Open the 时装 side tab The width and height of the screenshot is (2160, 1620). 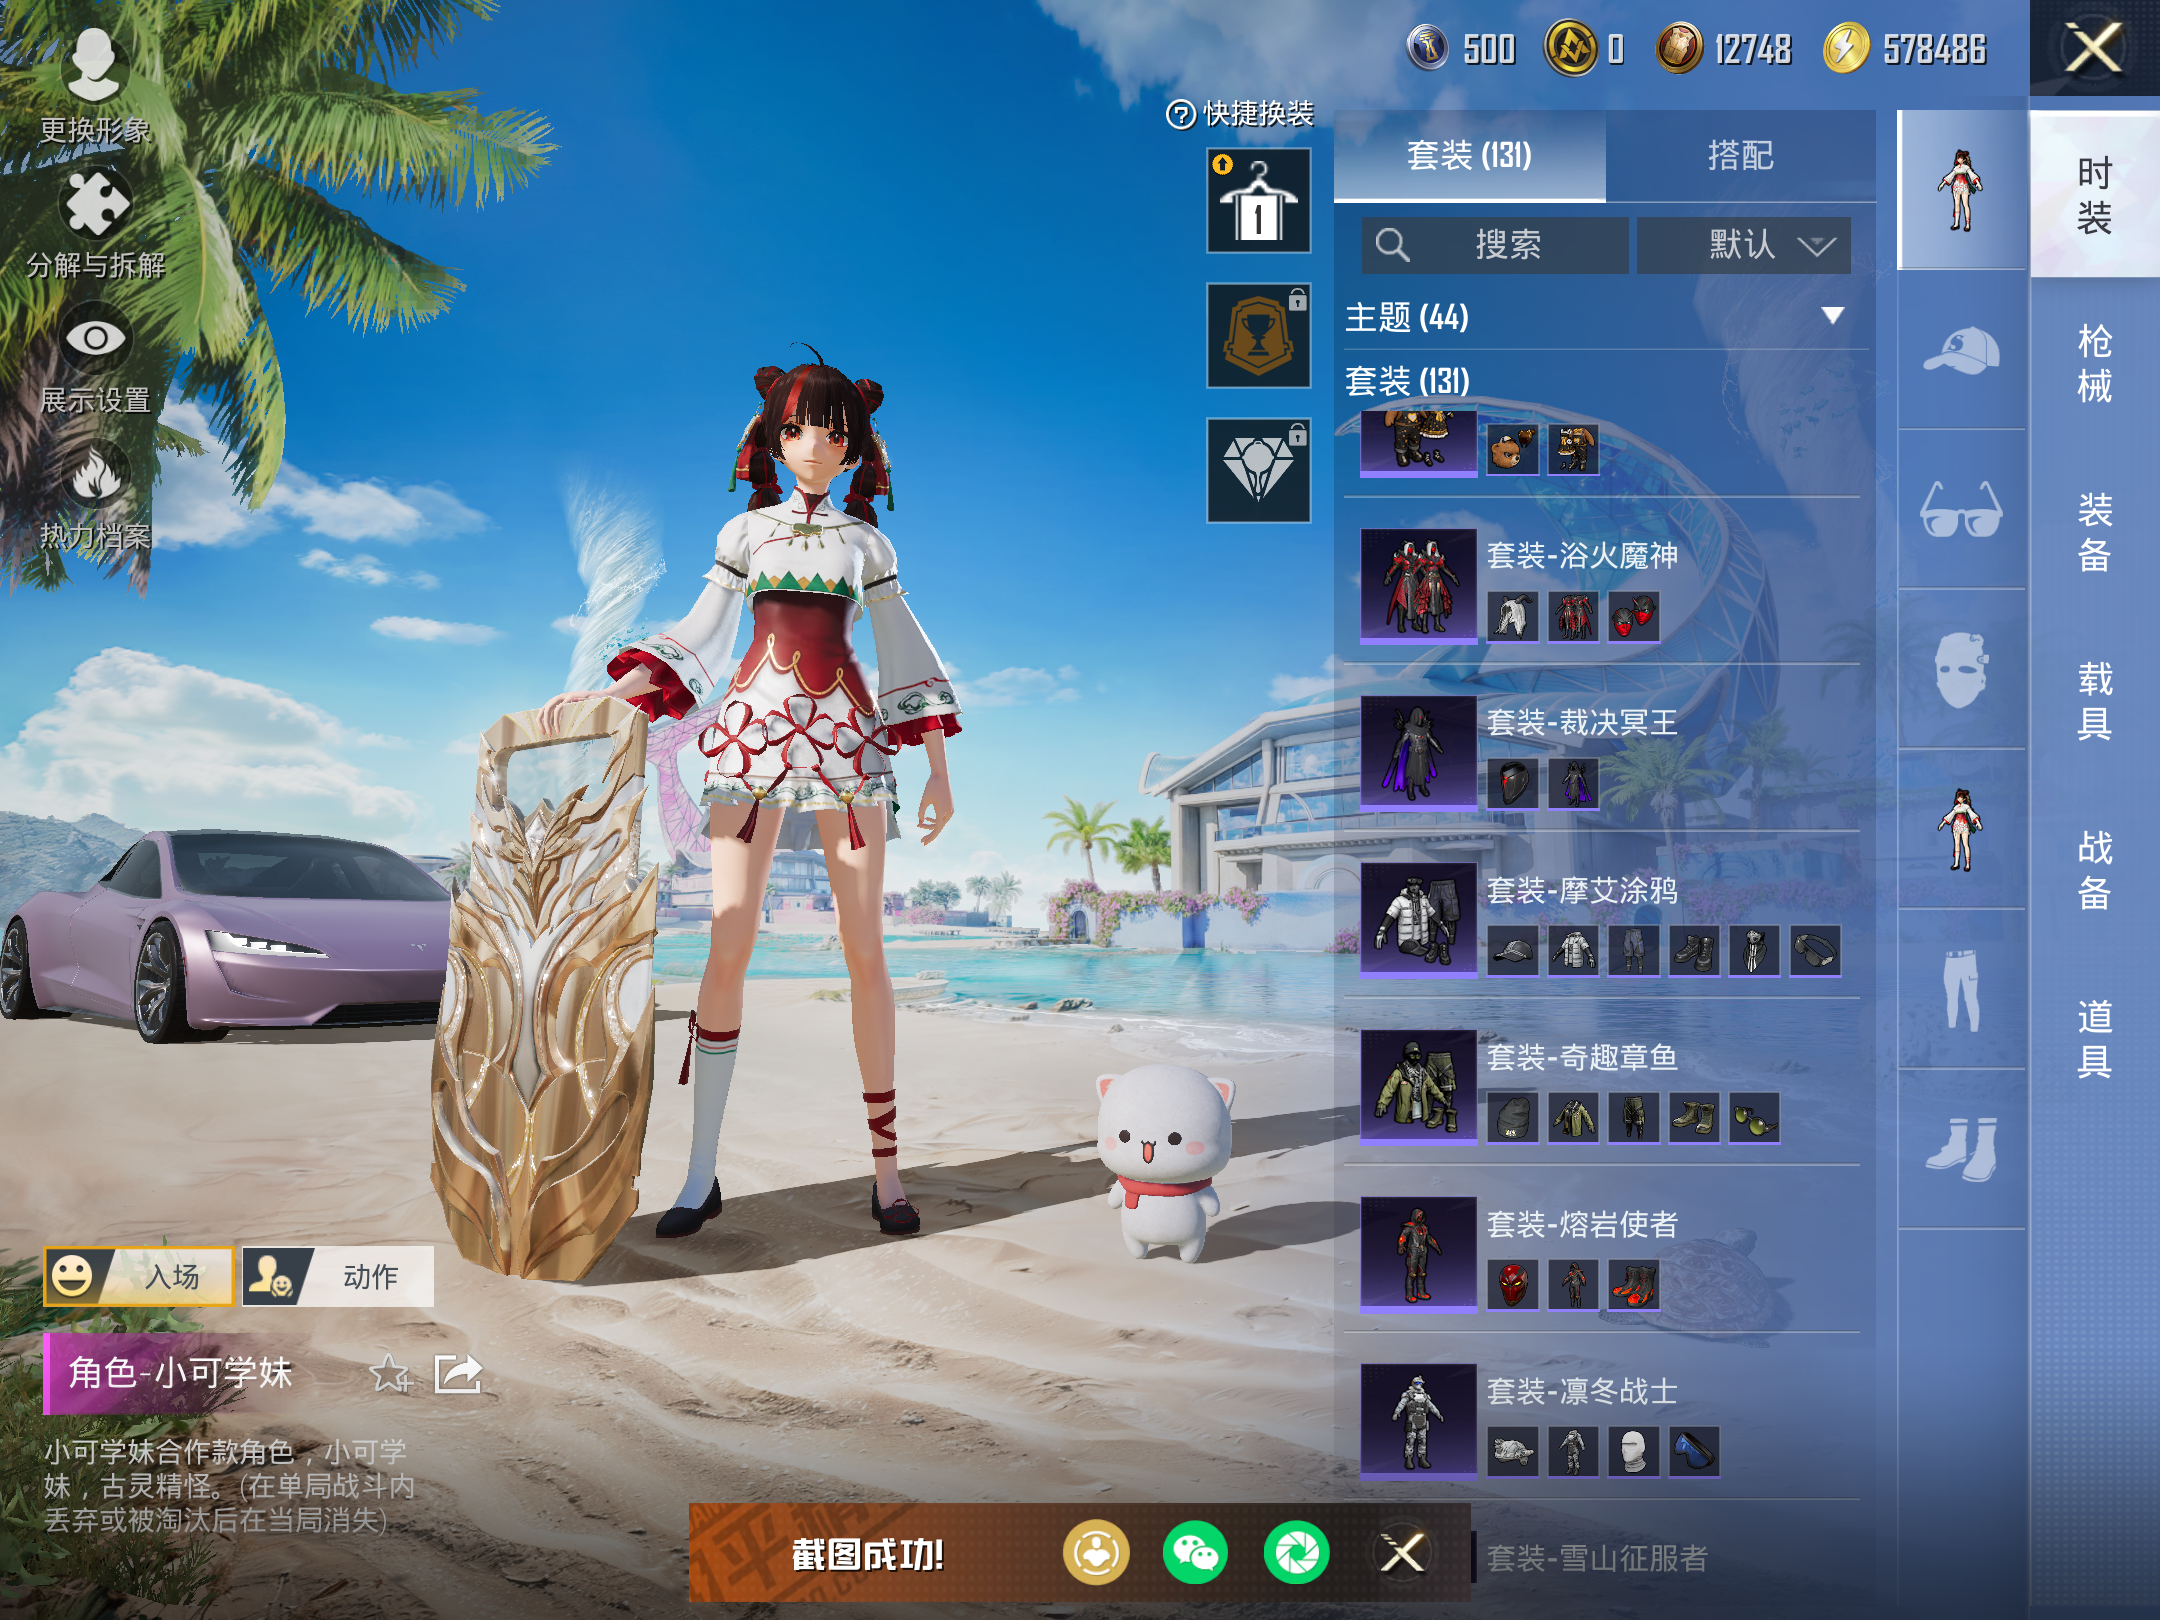click(2094, 195)
